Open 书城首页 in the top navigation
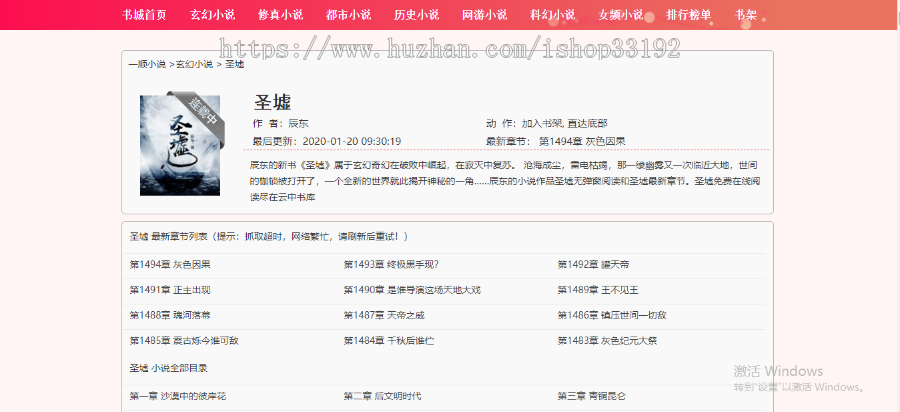This screenshot has height=412, width=900. coord(144,15)
